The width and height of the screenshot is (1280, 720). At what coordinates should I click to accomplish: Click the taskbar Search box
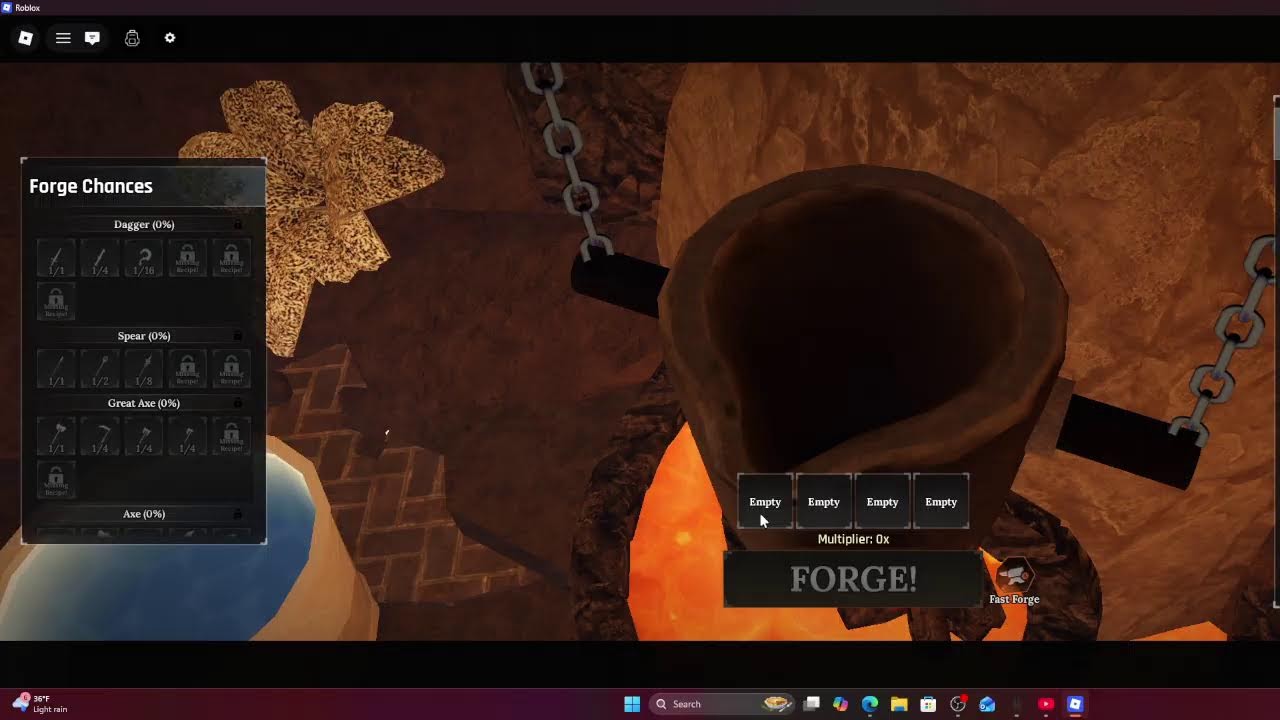coord(722,704)
